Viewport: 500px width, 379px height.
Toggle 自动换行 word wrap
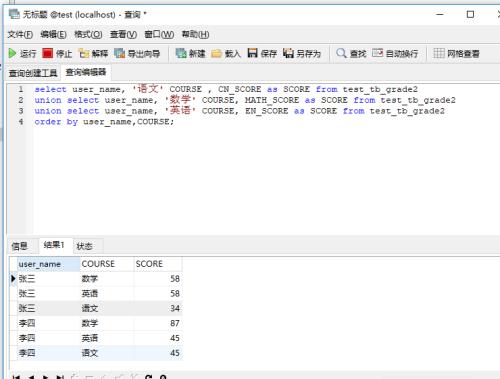pyautogui.click(x=395, y=53)
